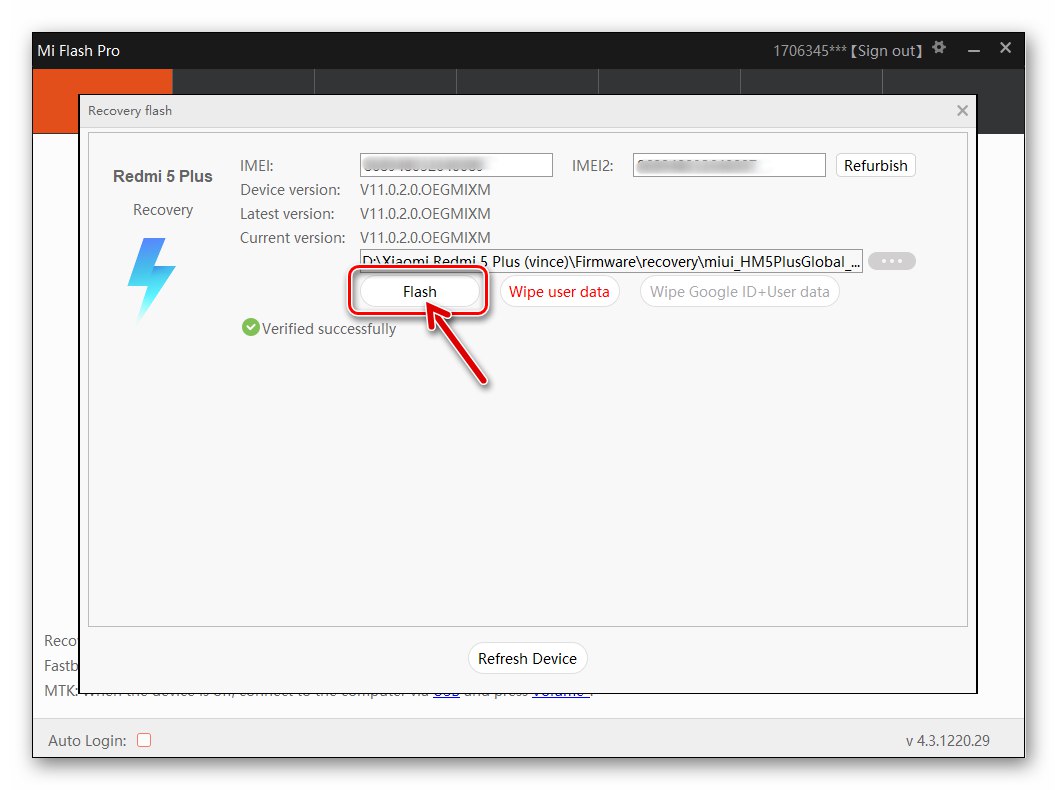
Task: Click Sign out link in title bar
Action: pos(889,51)
